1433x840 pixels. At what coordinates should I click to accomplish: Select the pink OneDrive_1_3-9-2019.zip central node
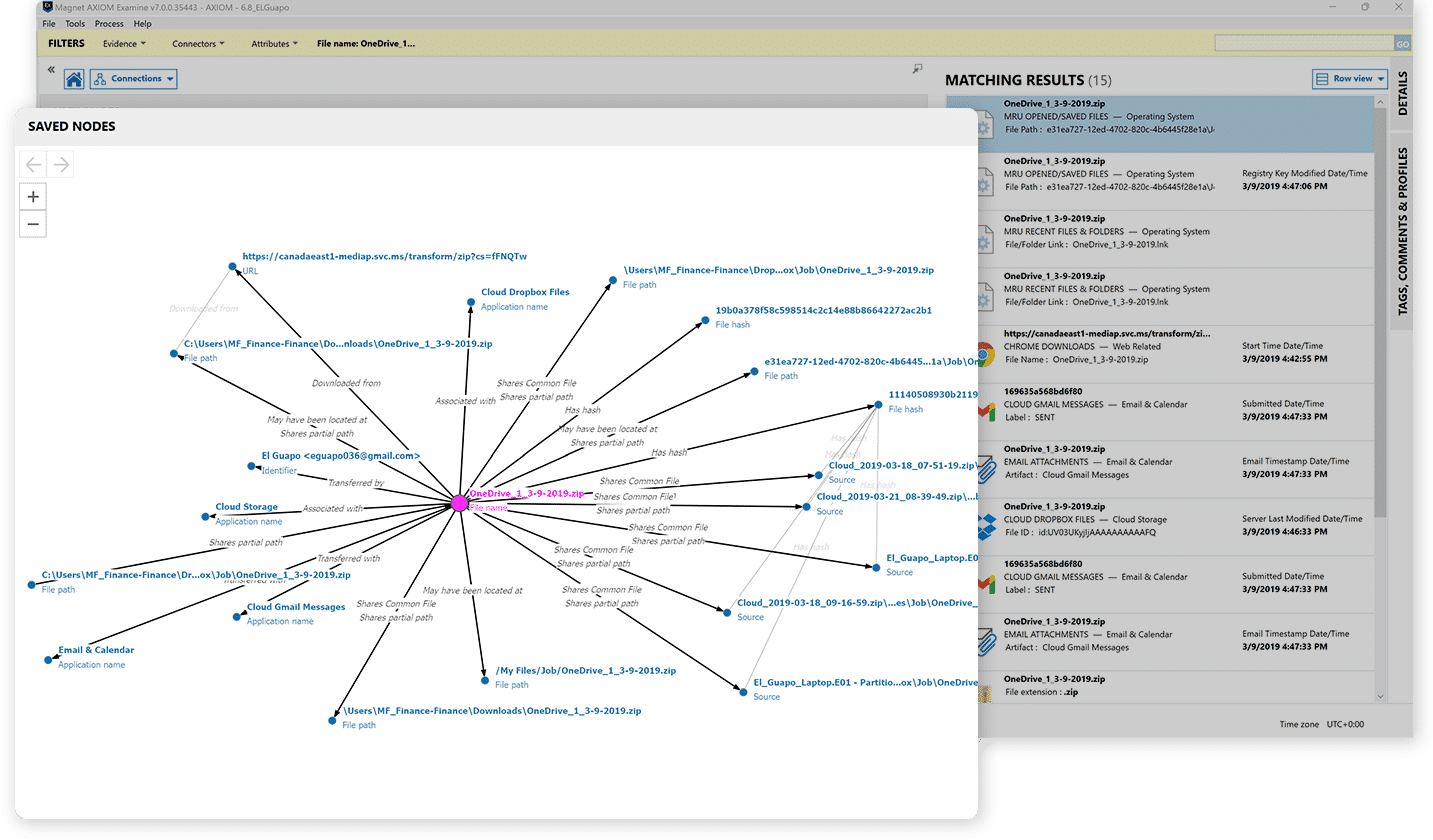tap(459, 503)
